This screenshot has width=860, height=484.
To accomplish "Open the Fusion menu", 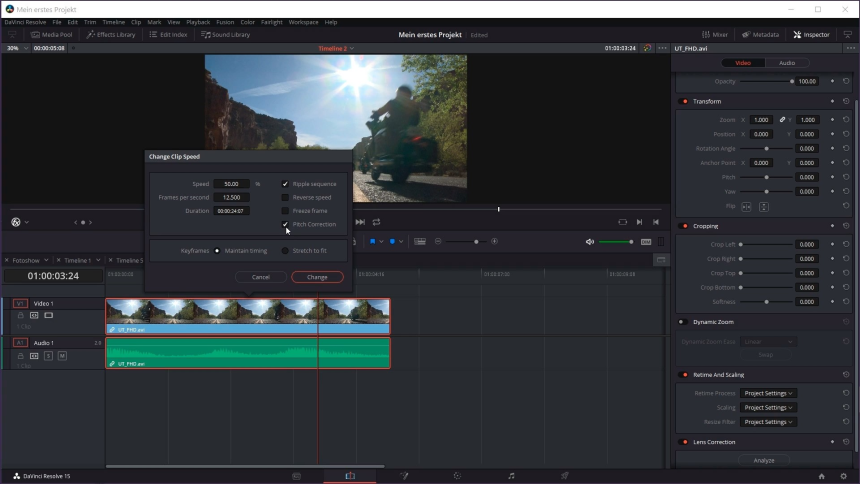I will [225, 22].
